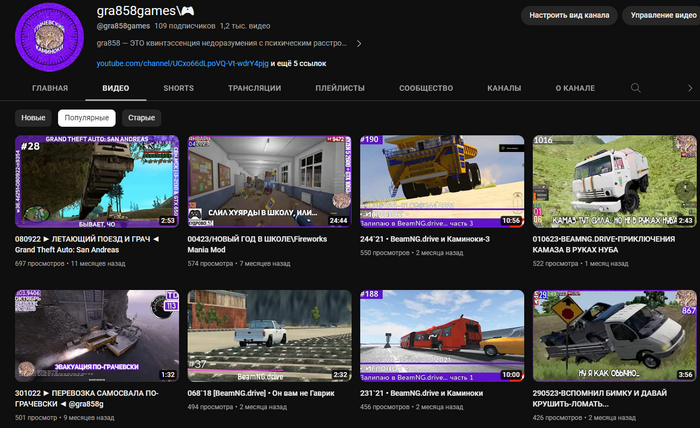The height and width of the screenshot is (428, 700).
Task: Select the Популярные sort filter chip
Action: click(87, 118)
